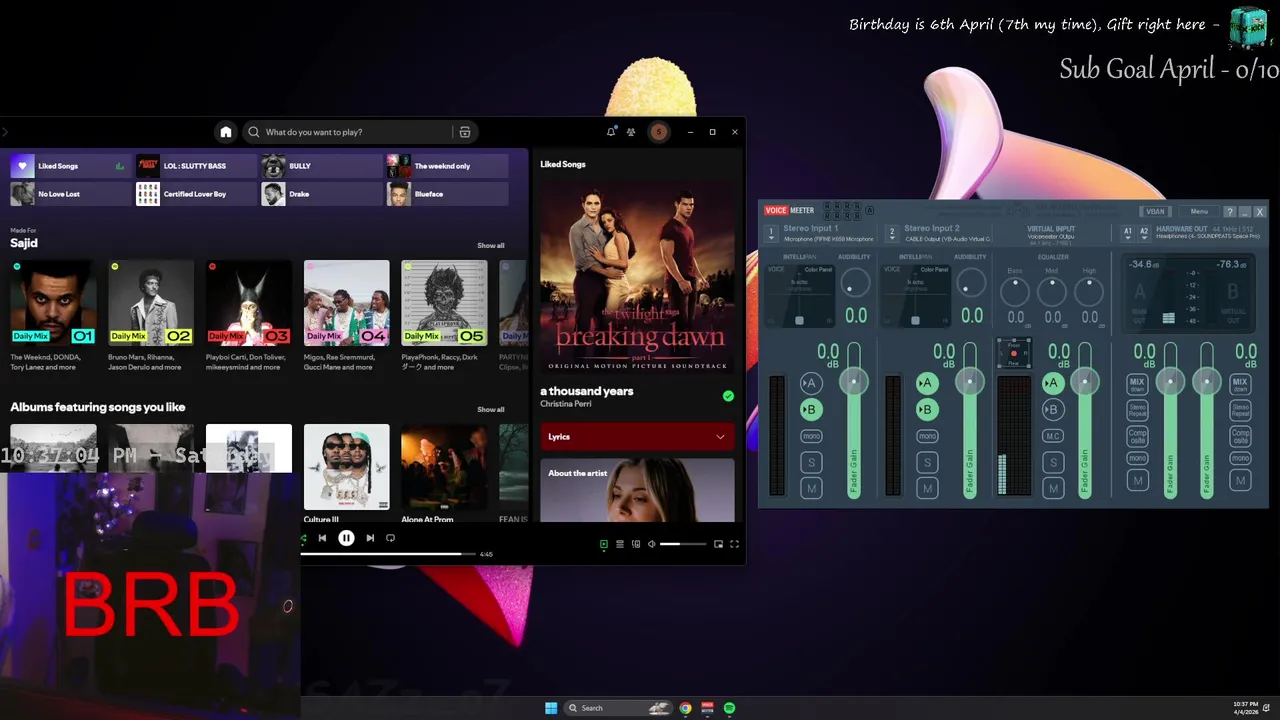
Task: Open Certified Lover Boy tile
Action: tap(195, 194)
